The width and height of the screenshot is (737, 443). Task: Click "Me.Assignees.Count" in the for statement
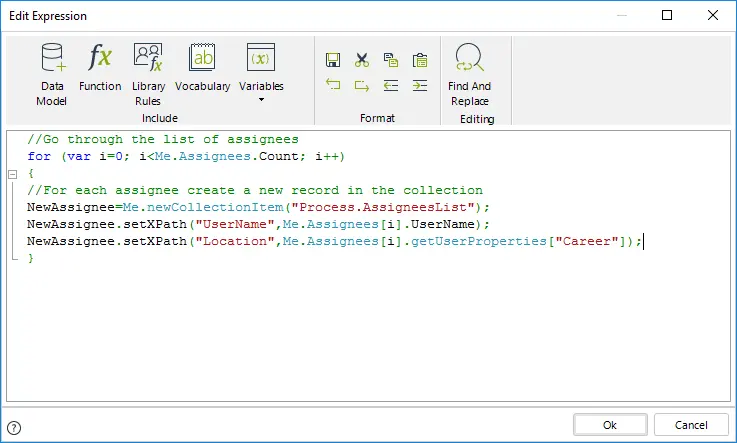227,156
